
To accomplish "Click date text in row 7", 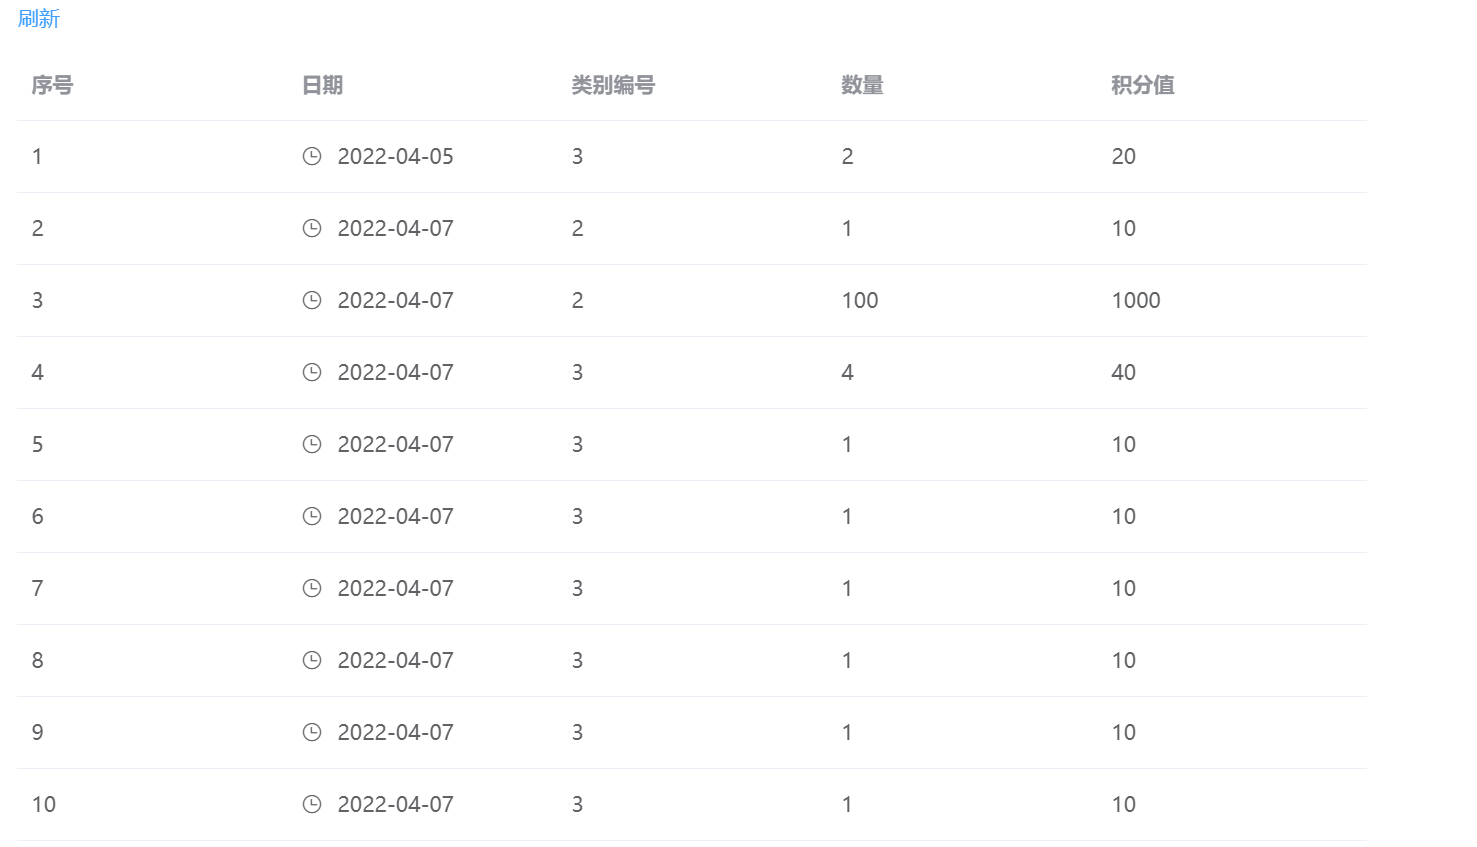I will tap(395, 588).
